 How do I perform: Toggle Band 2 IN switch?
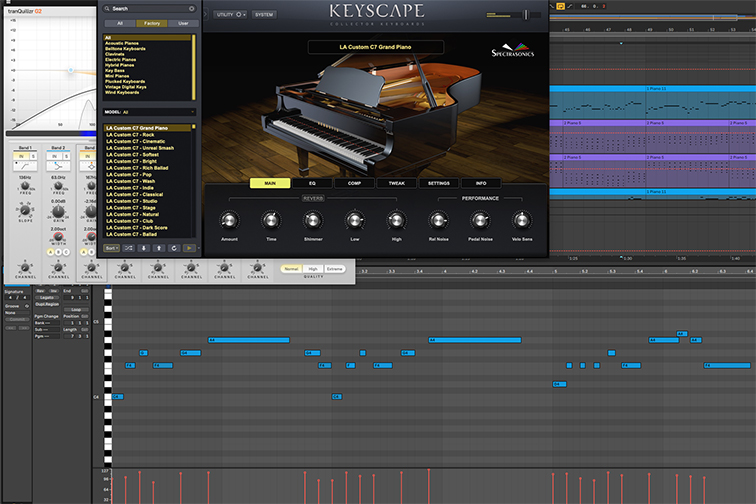click(54, 156)
